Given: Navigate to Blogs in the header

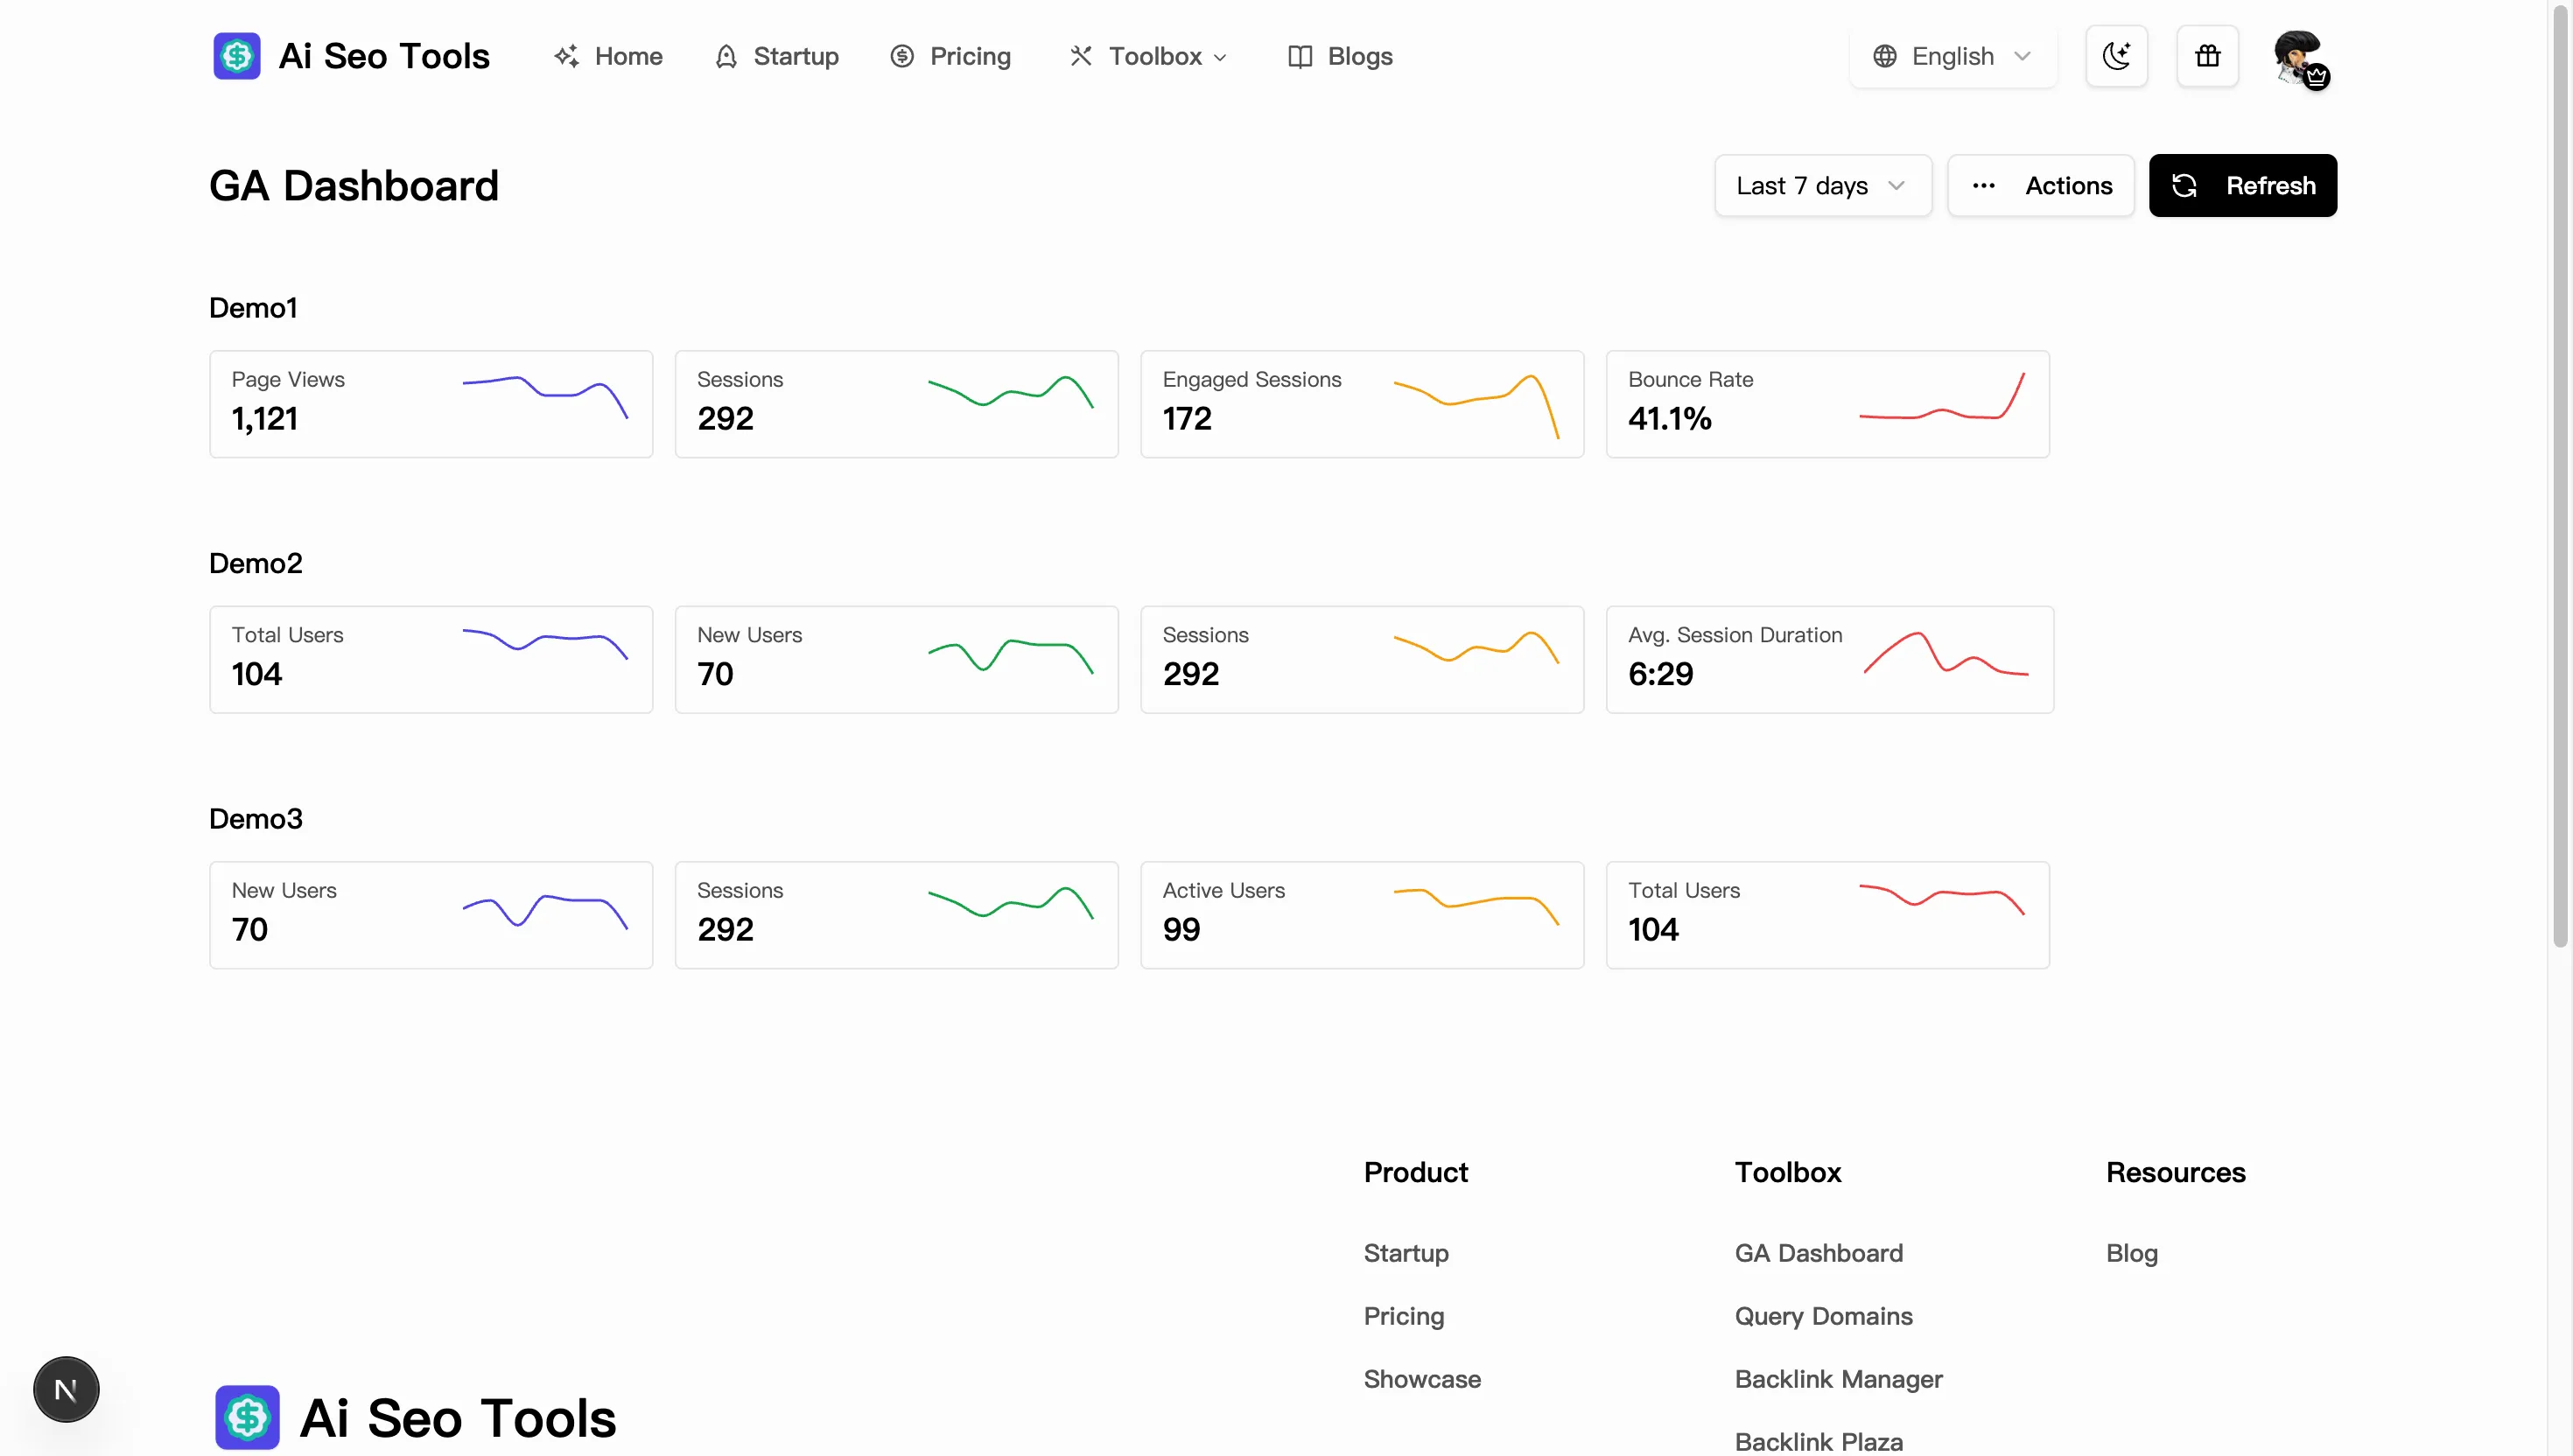Looking at the screenshot, I should point(1340,56).
